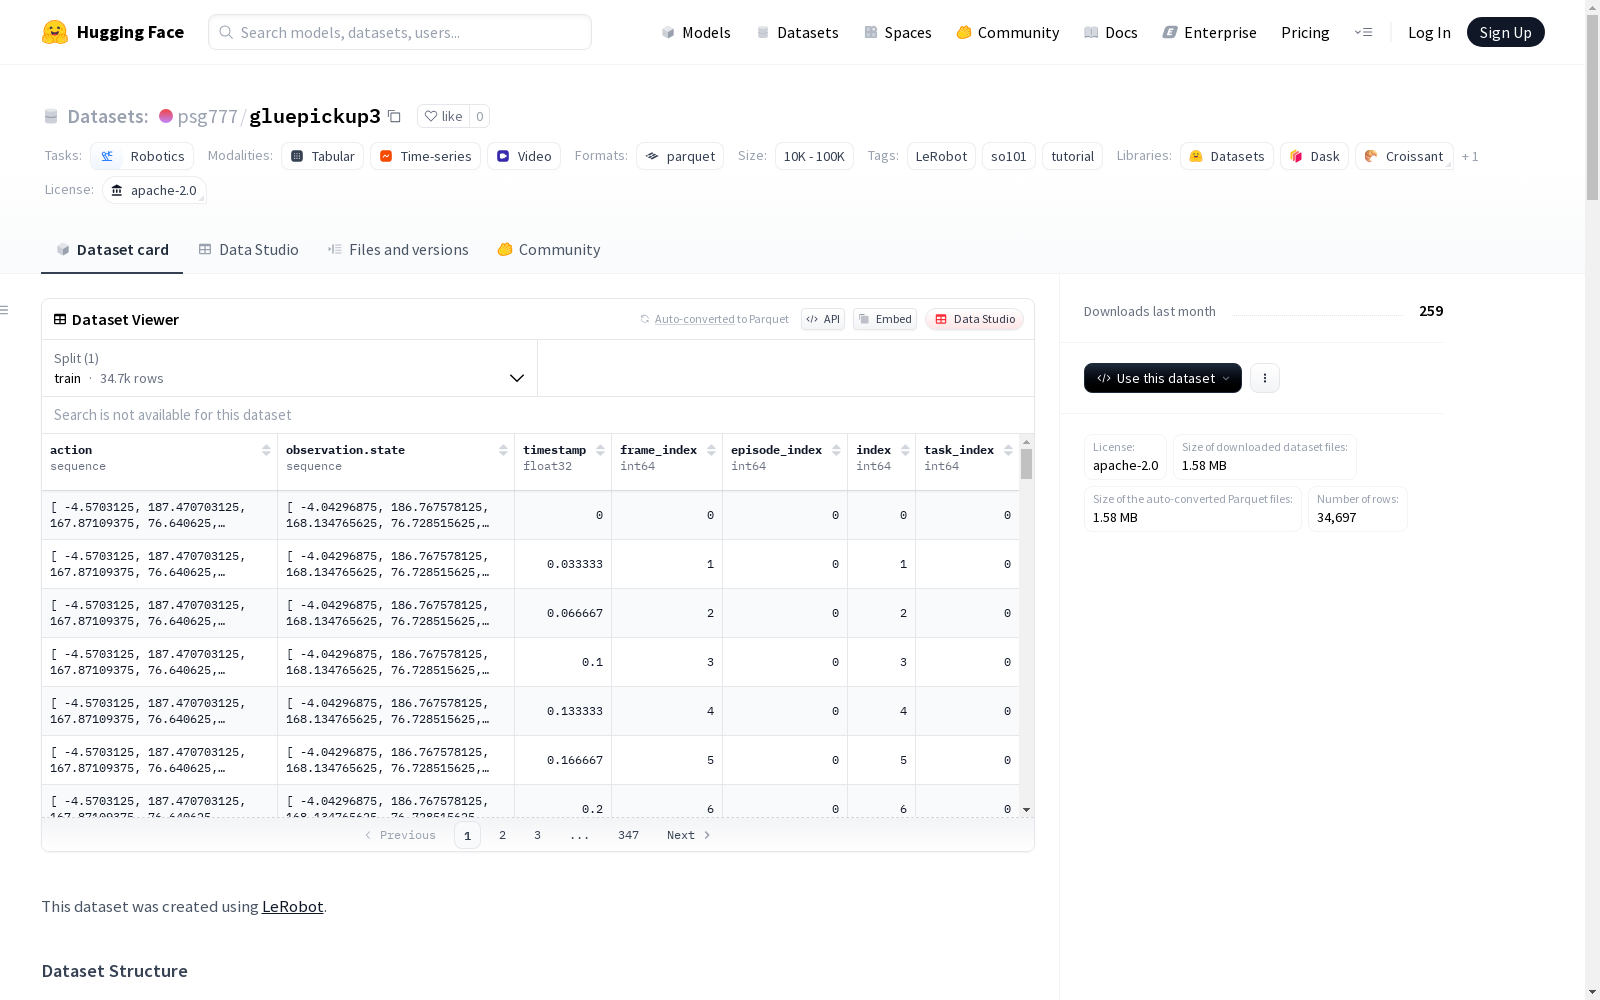Viewport: 1600px width, 1000px height.
Task: Click the table scroll-down arrow
Action: (x=1026, y=810)
